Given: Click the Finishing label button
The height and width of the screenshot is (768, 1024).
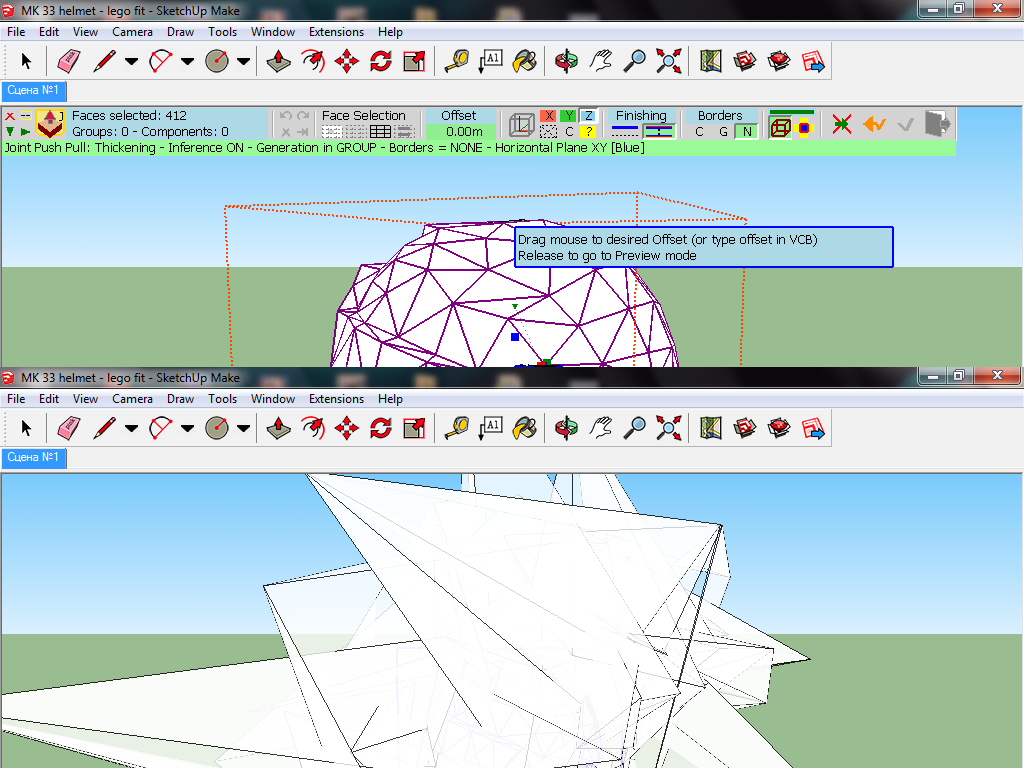Looking at the screenshot, I should [x=641, y=115].
